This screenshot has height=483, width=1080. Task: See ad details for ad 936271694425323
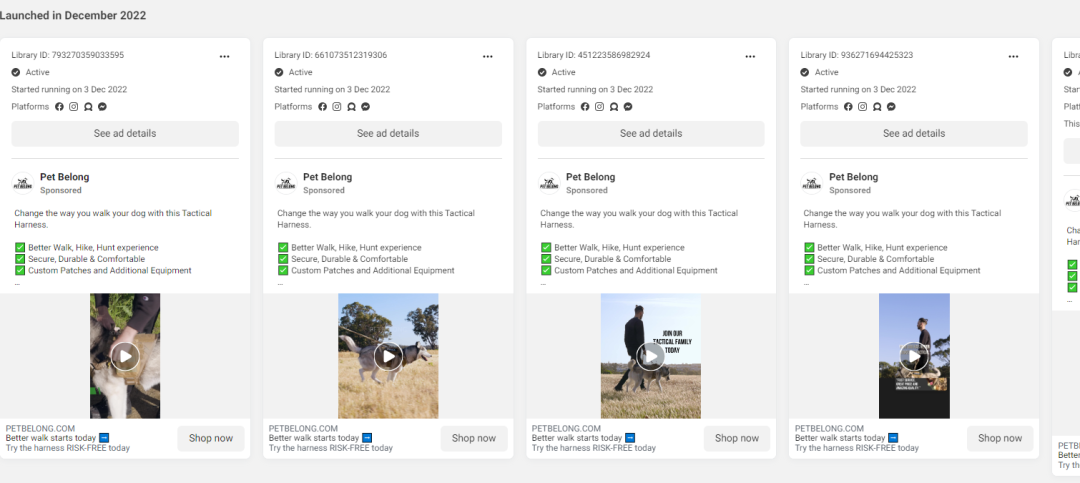914,134
